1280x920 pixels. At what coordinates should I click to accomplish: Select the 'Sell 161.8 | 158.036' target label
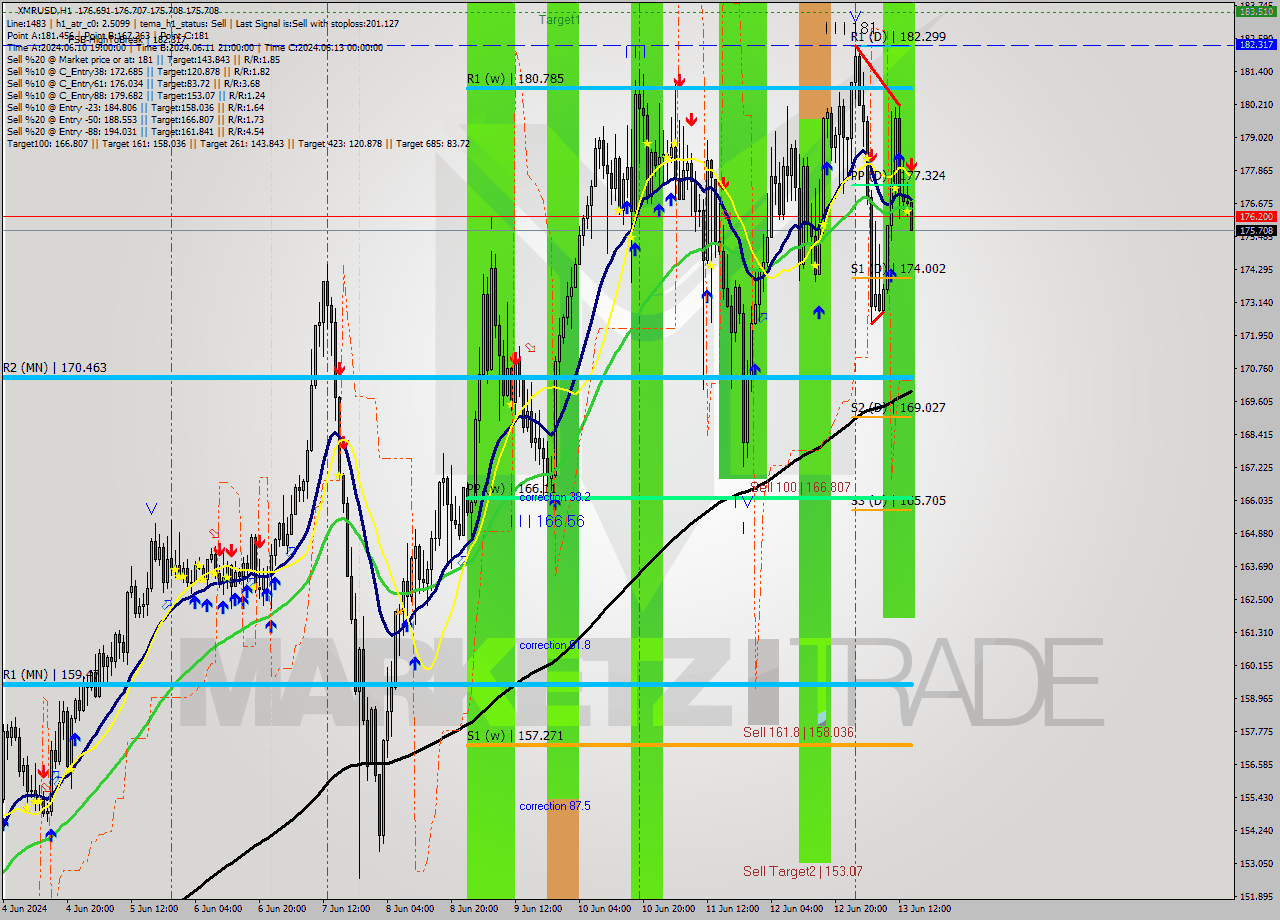click(x=798, y=733)
